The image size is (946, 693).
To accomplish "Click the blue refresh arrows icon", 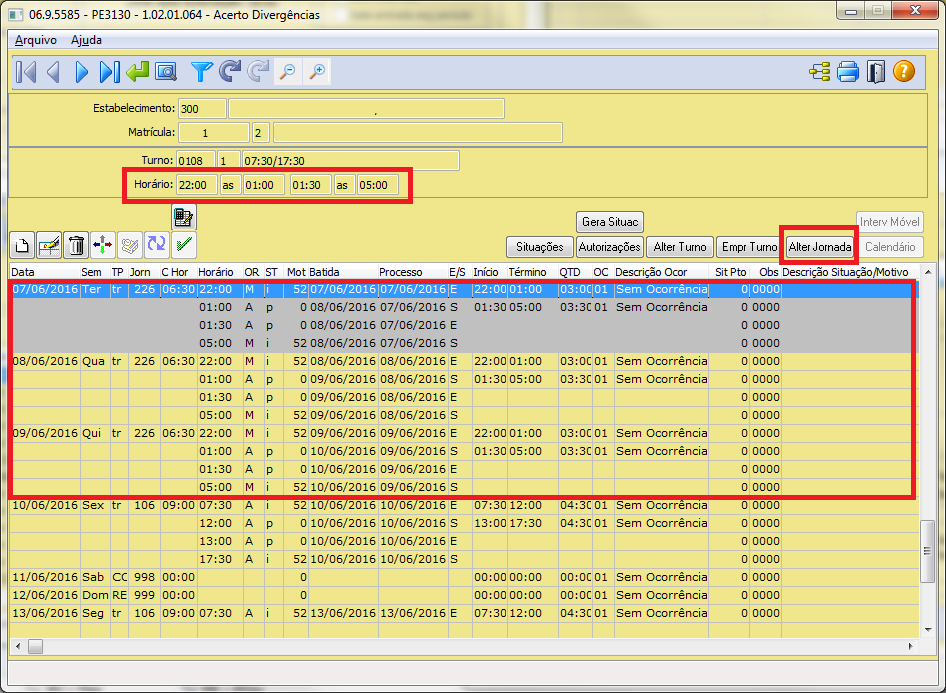I will 157,244.
